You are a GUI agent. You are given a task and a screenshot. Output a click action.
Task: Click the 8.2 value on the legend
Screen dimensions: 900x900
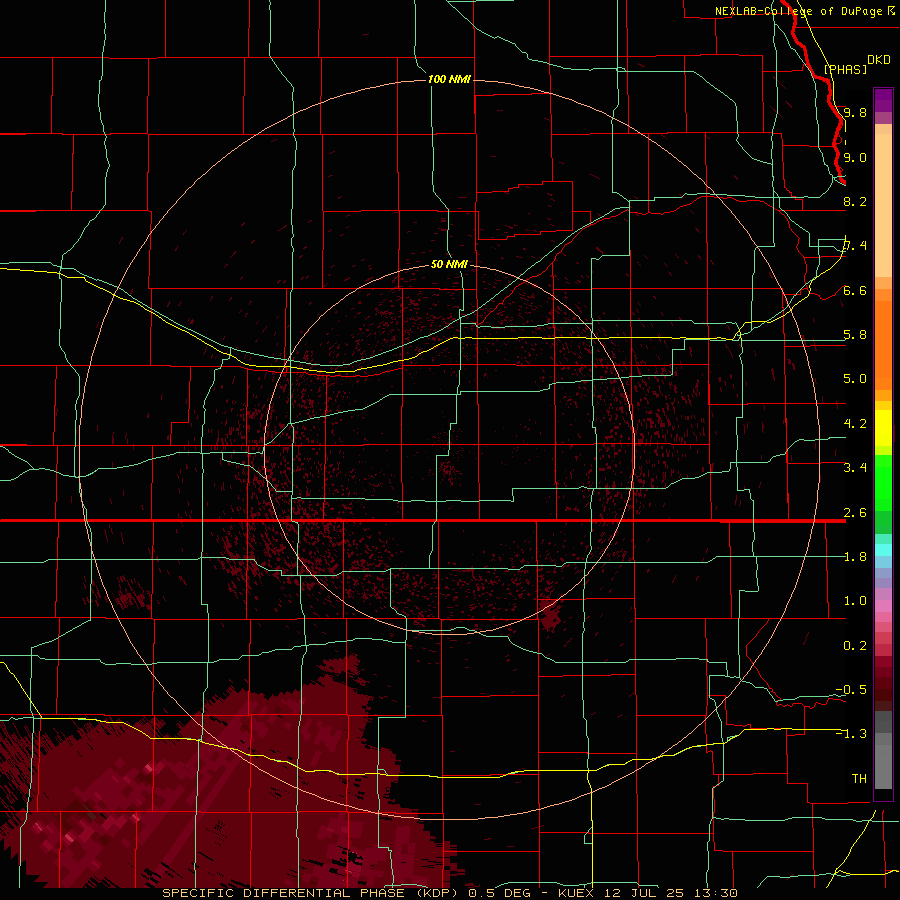point(855,201)
